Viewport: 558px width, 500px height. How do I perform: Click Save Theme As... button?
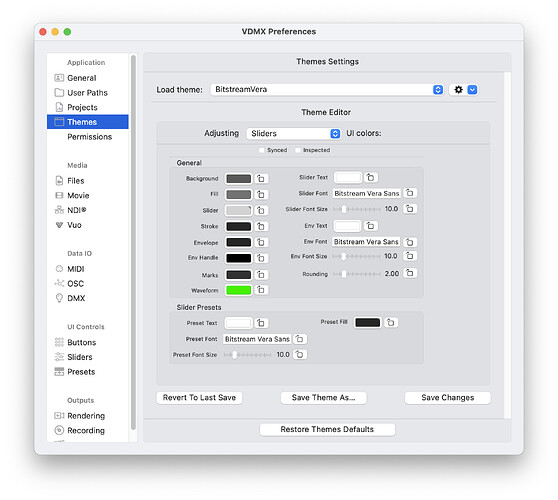tap(323, 398)
